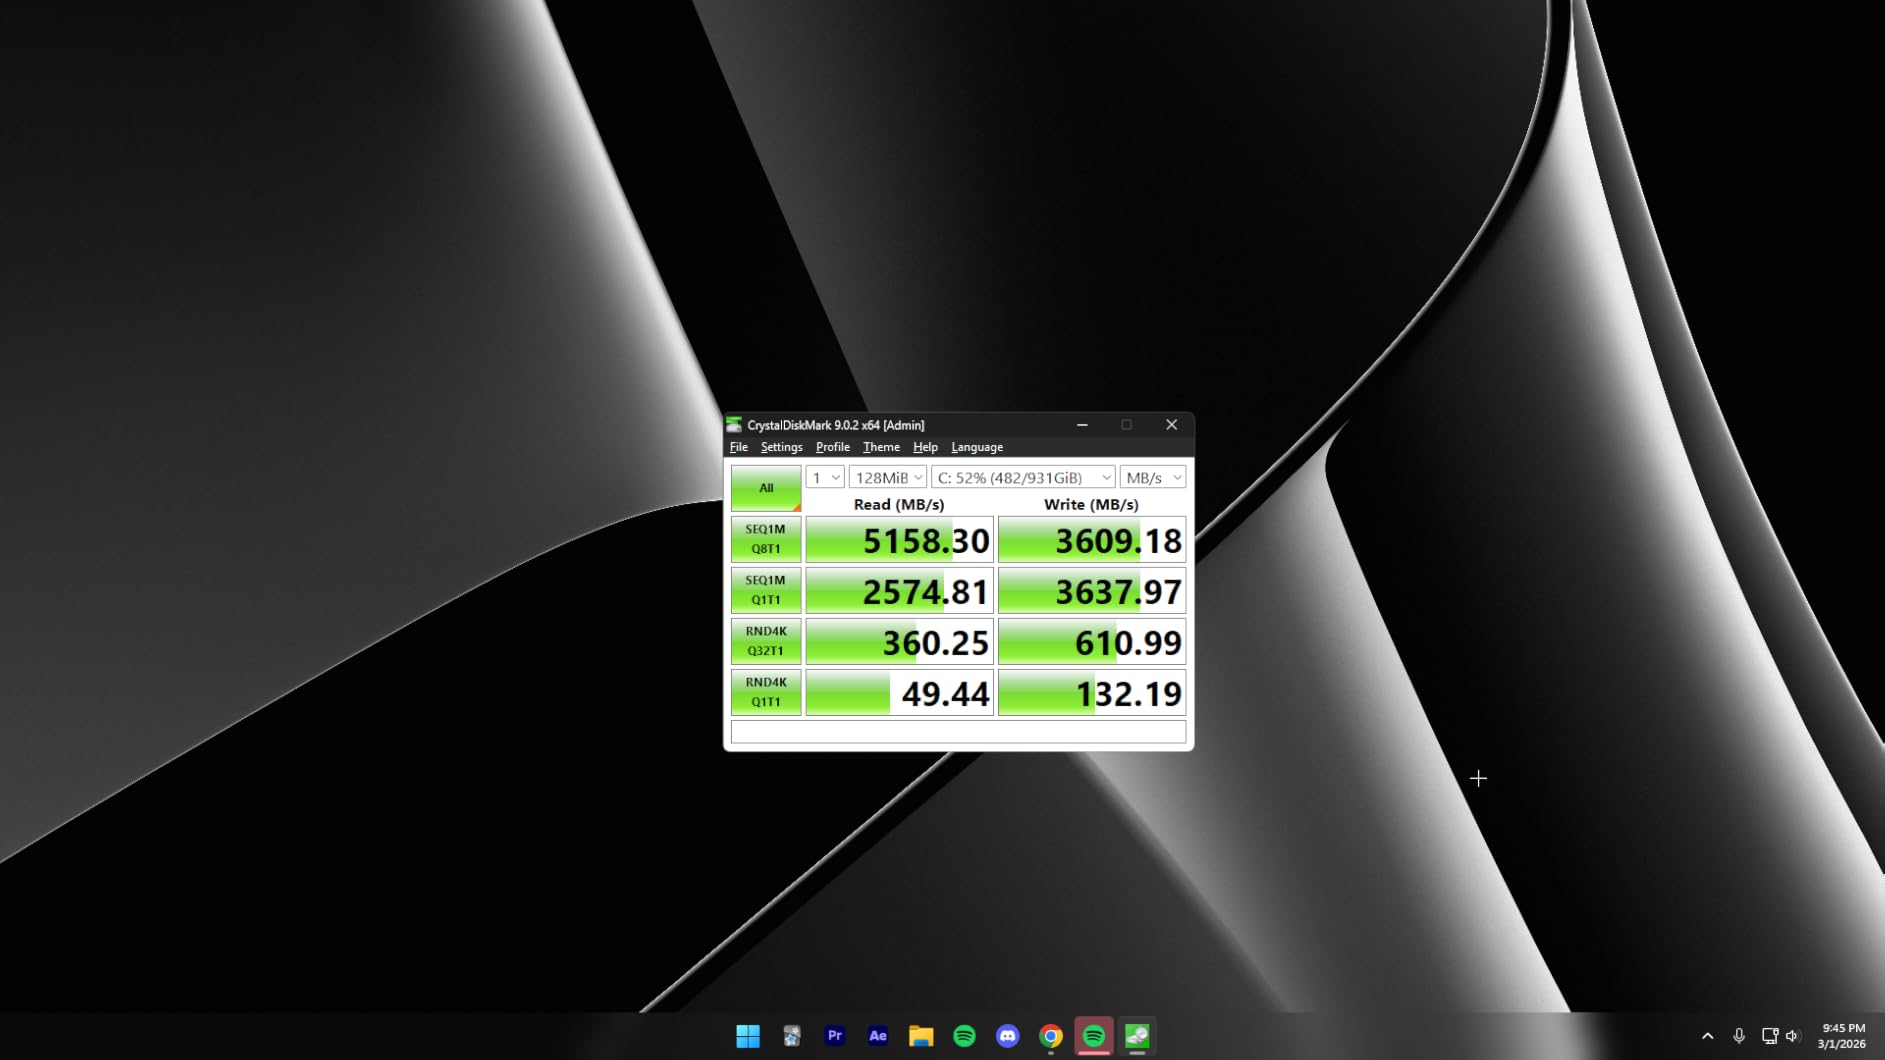Open the 128MiB test size dropdown
The height and width of the screenshot is (1060, 1885).
(x=888, y=478)
